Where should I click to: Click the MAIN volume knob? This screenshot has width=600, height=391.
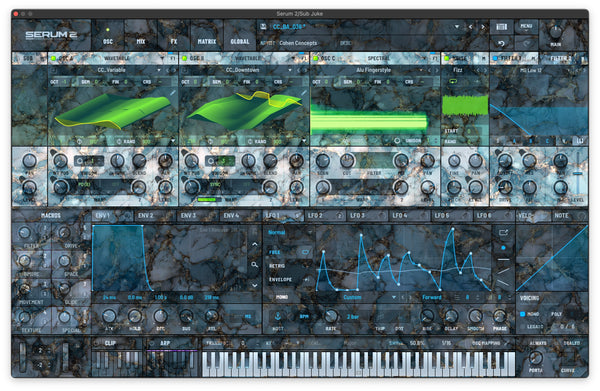pos(555,31)
